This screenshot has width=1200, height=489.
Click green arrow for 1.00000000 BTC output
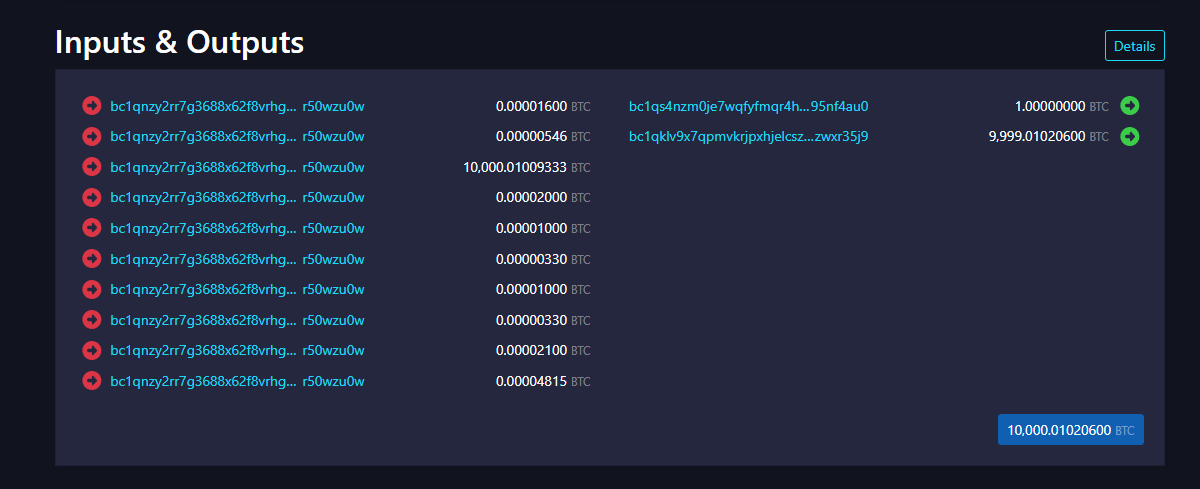click(1130, 106)
